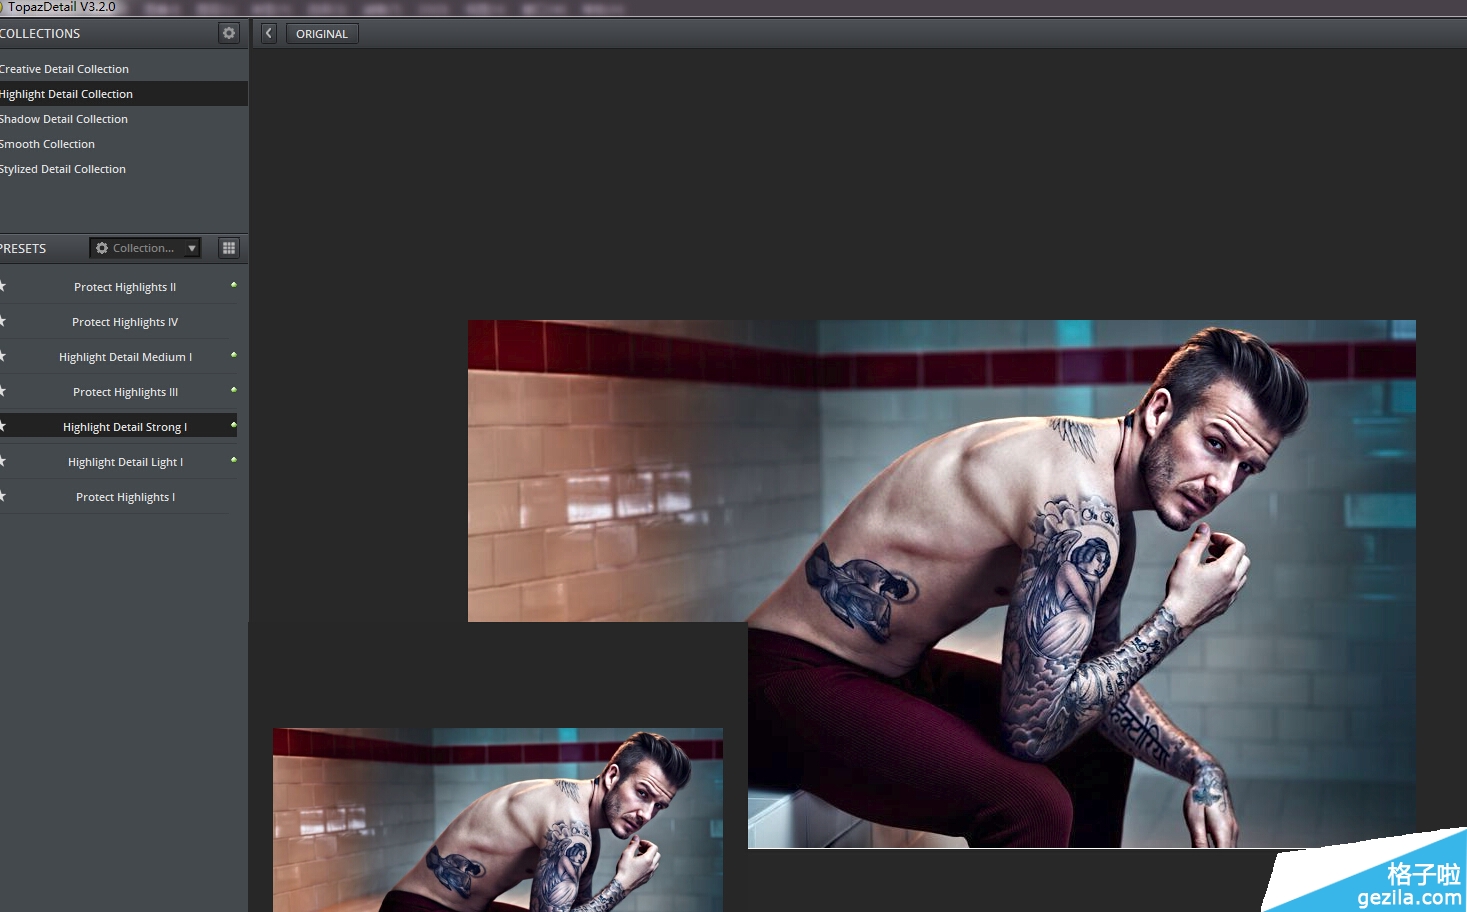The width and height of the screenshot is (1467, 912).
Task: Open the Collections settings gear
Action: [229, 33]
